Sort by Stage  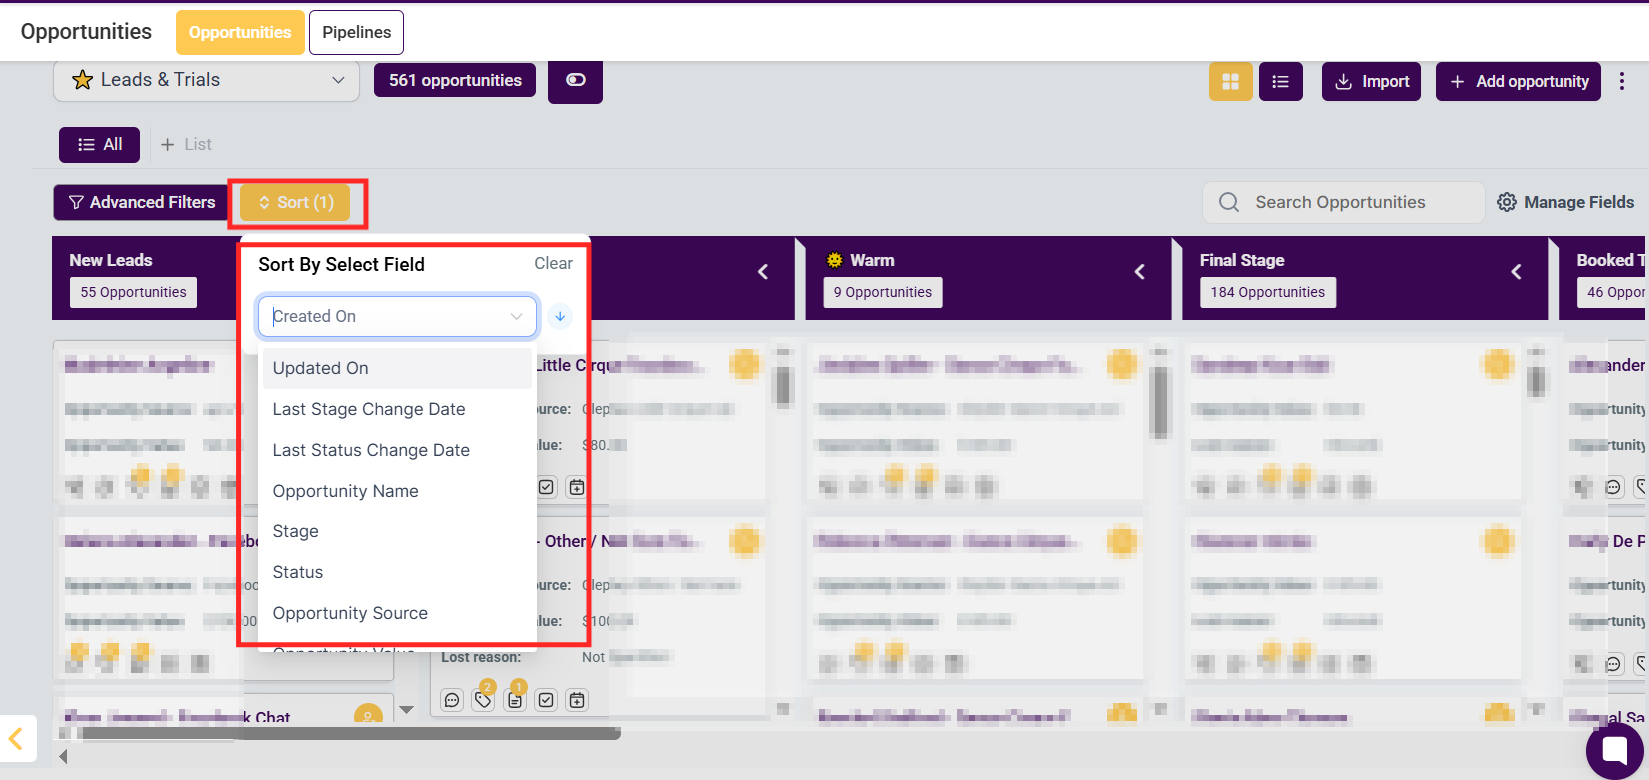click(x=397, y=531)
